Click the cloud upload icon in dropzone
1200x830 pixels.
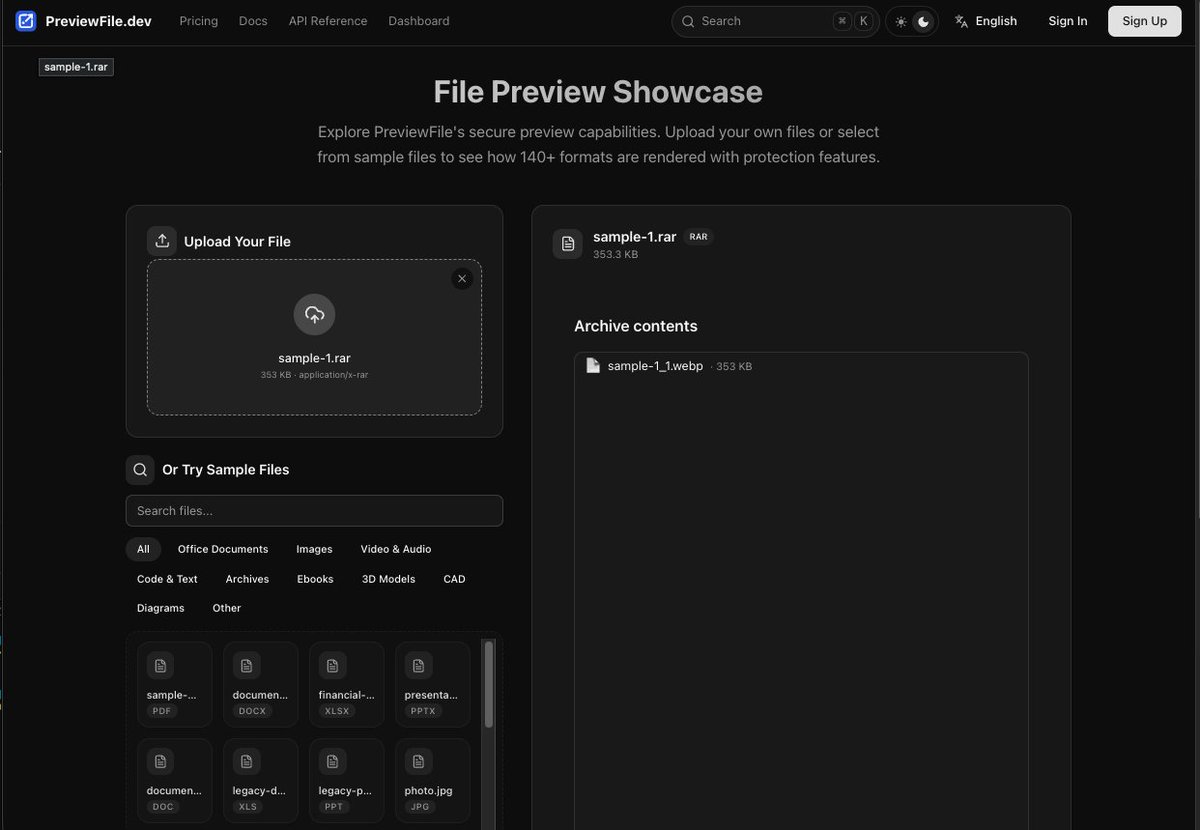click(x=315, y=315)
